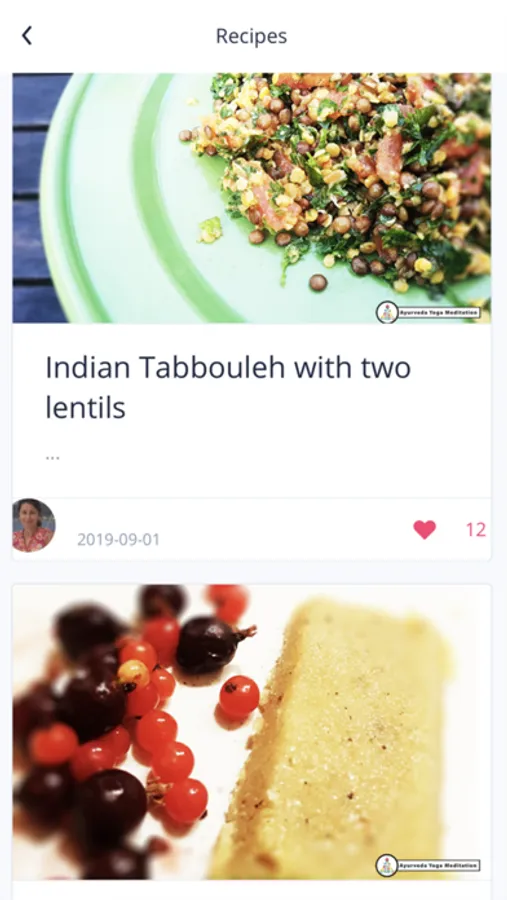This screenshot has width=507, height=900.
Task: Tap the like count 12
Action: coord(476,529)
